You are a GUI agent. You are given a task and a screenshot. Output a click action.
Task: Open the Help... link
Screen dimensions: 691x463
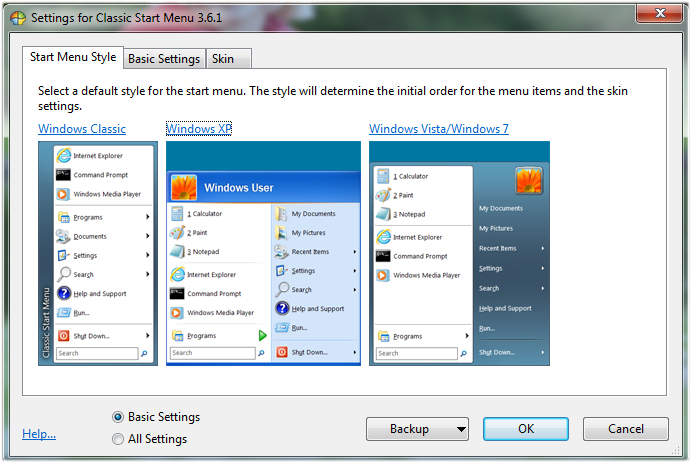[39, 434]
